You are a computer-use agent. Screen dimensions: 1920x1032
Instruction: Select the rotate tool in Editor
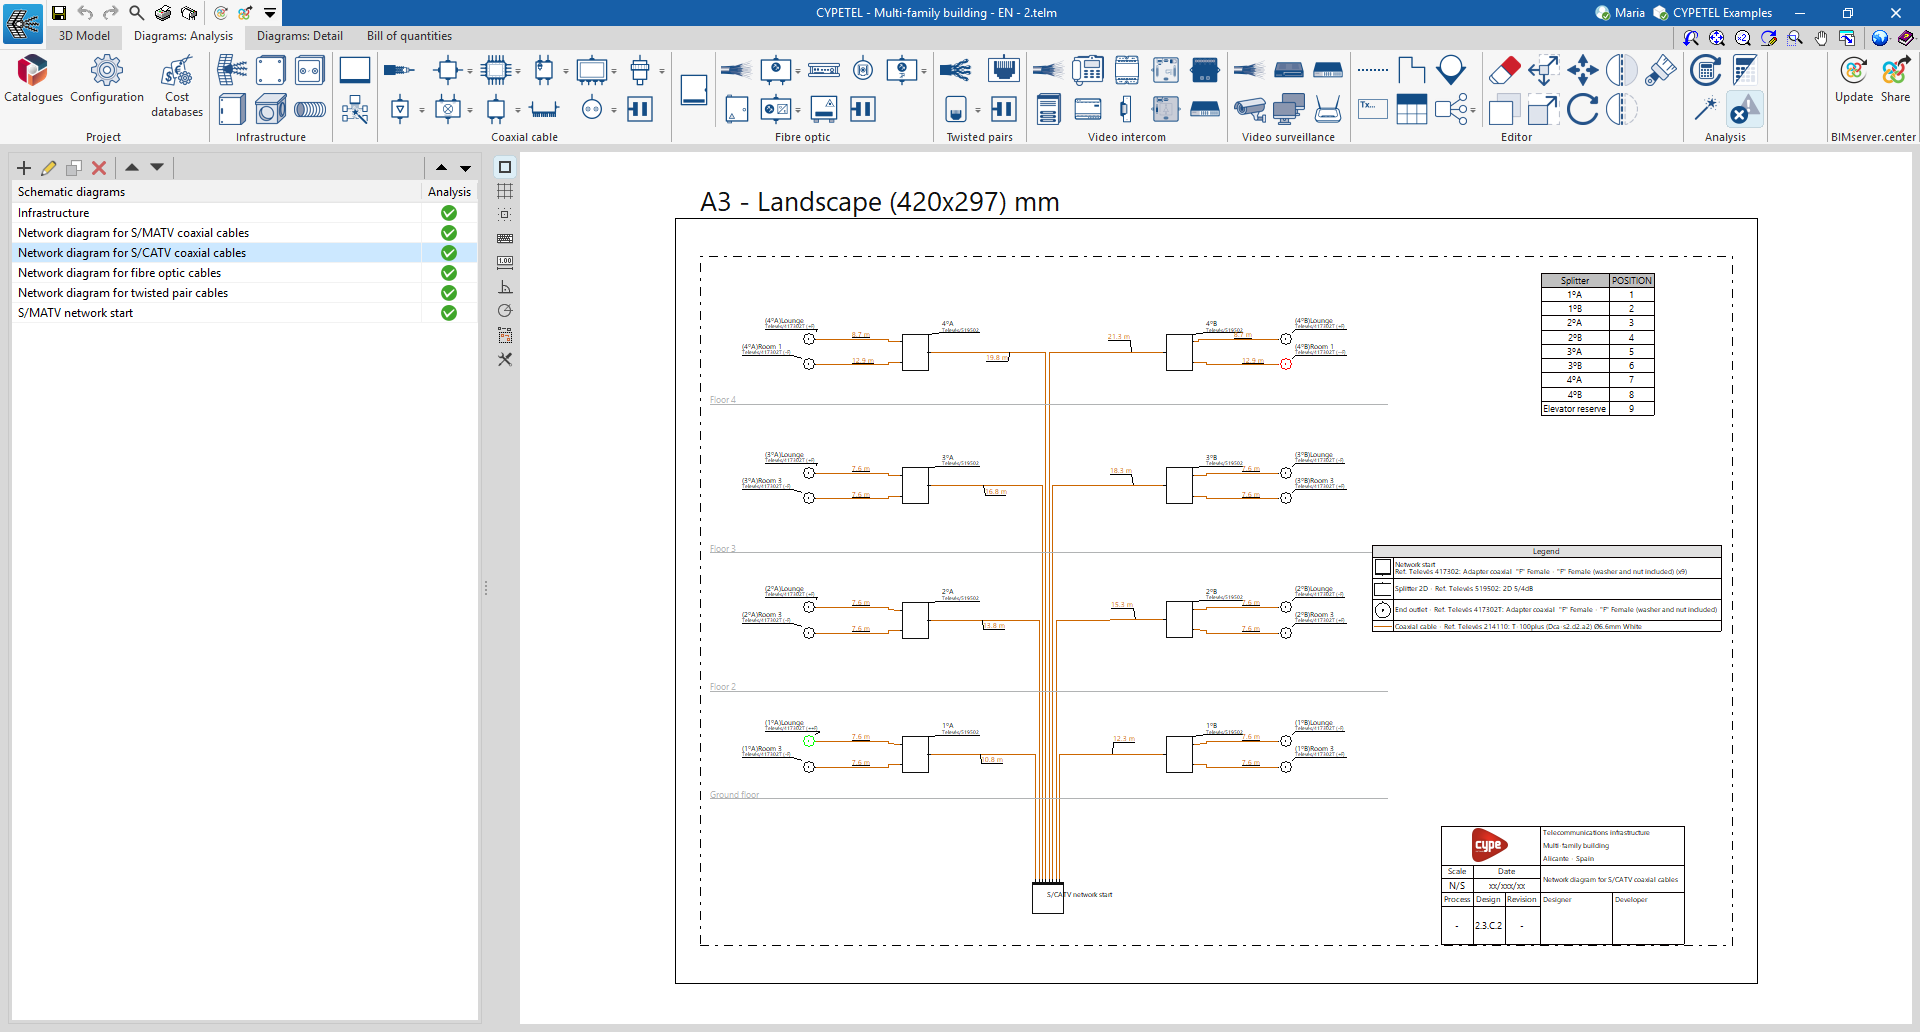1582,109
